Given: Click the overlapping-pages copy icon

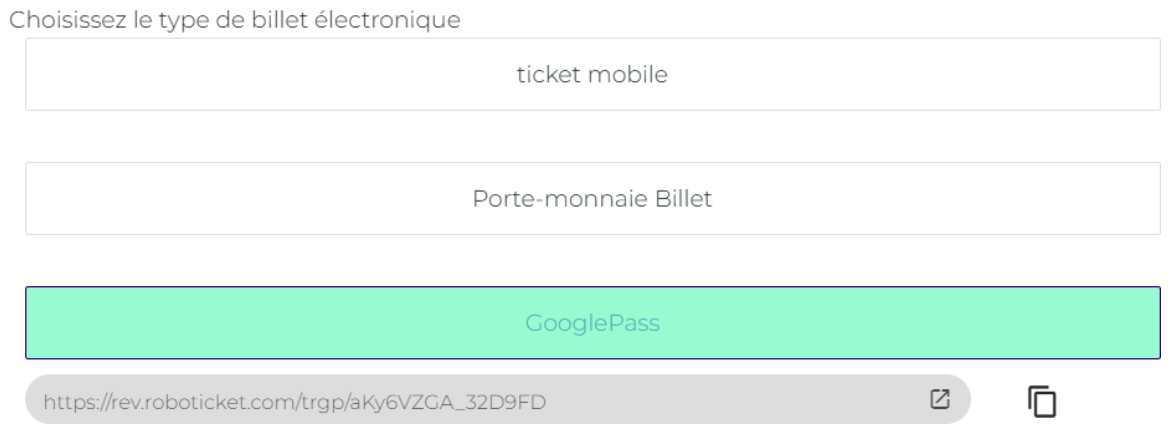Looking at the screenshot, I should [x=1042, y=401].
